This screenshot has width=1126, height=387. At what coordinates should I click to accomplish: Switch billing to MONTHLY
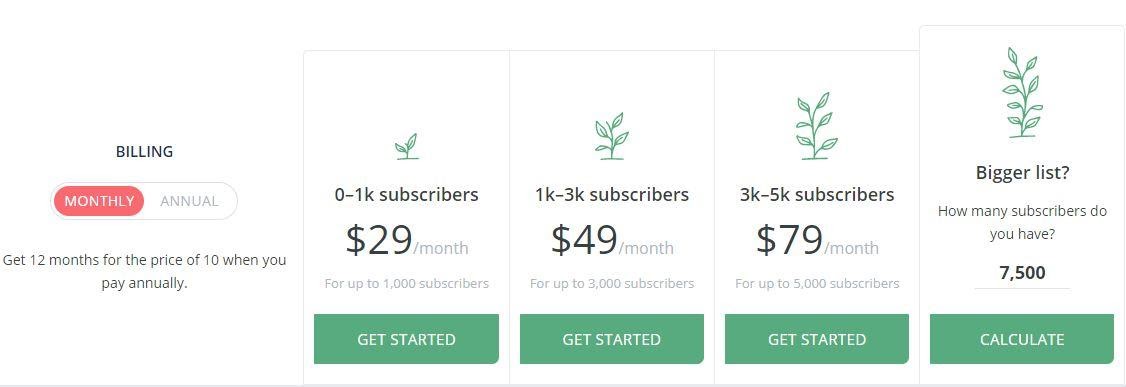point(99,201)
